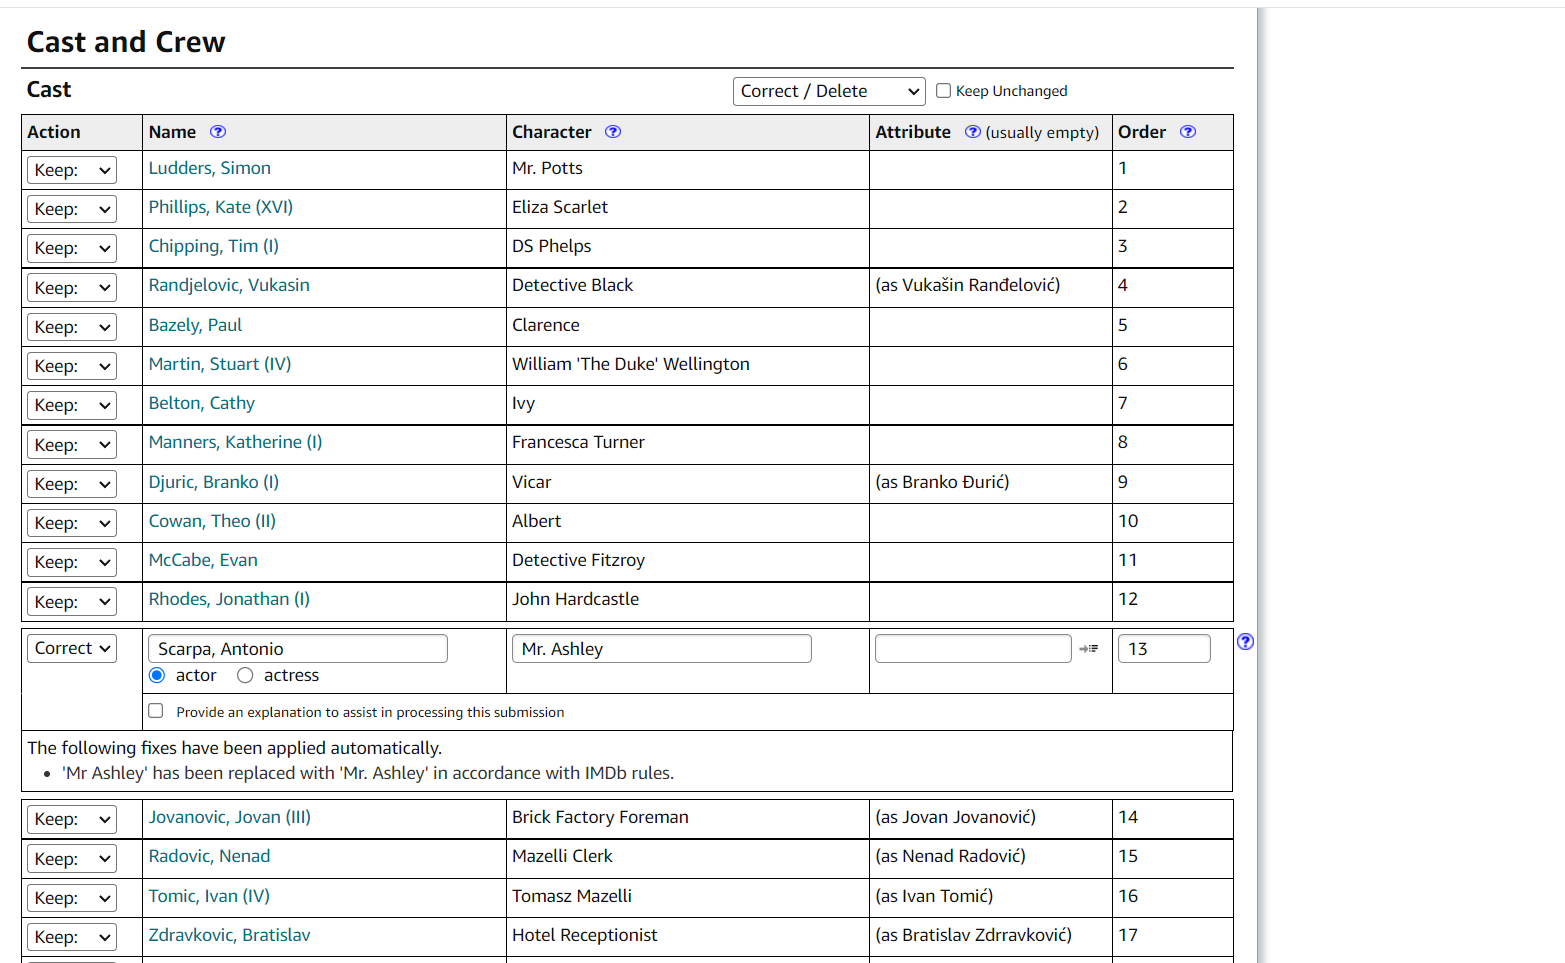
Task: Click the Zdravkovic, Bratislav name link
Action: [229, 934]
